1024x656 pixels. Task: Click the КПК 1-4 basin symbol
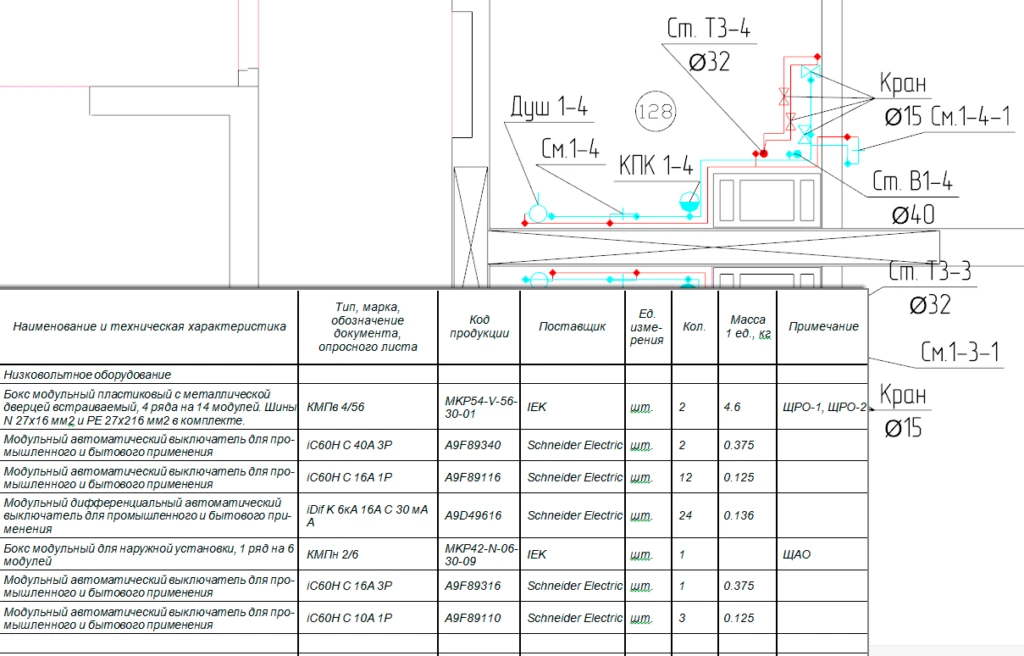(688, 201)
